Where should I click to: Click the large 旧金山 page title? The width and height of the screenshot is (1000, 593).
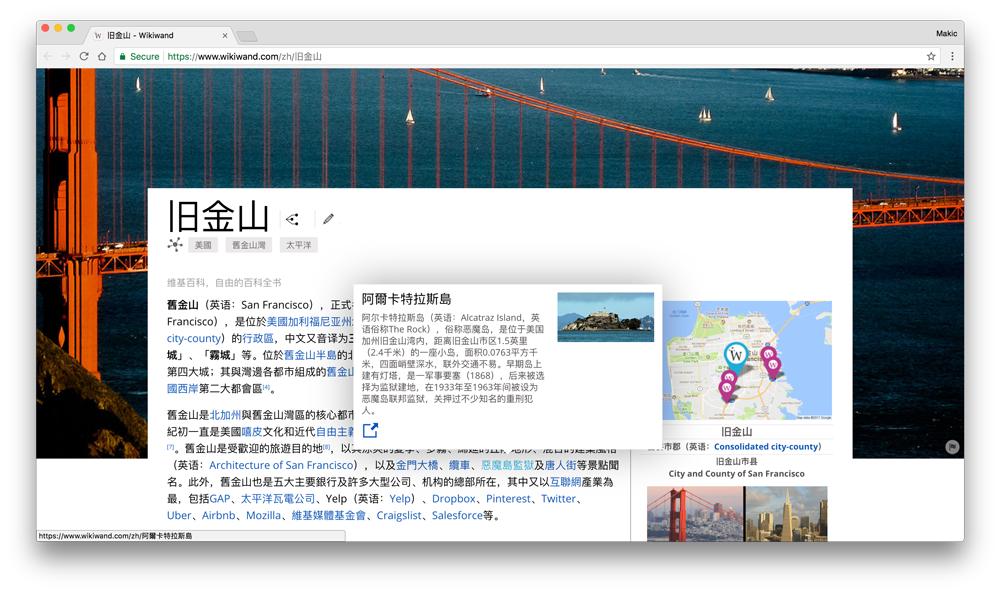217,217
